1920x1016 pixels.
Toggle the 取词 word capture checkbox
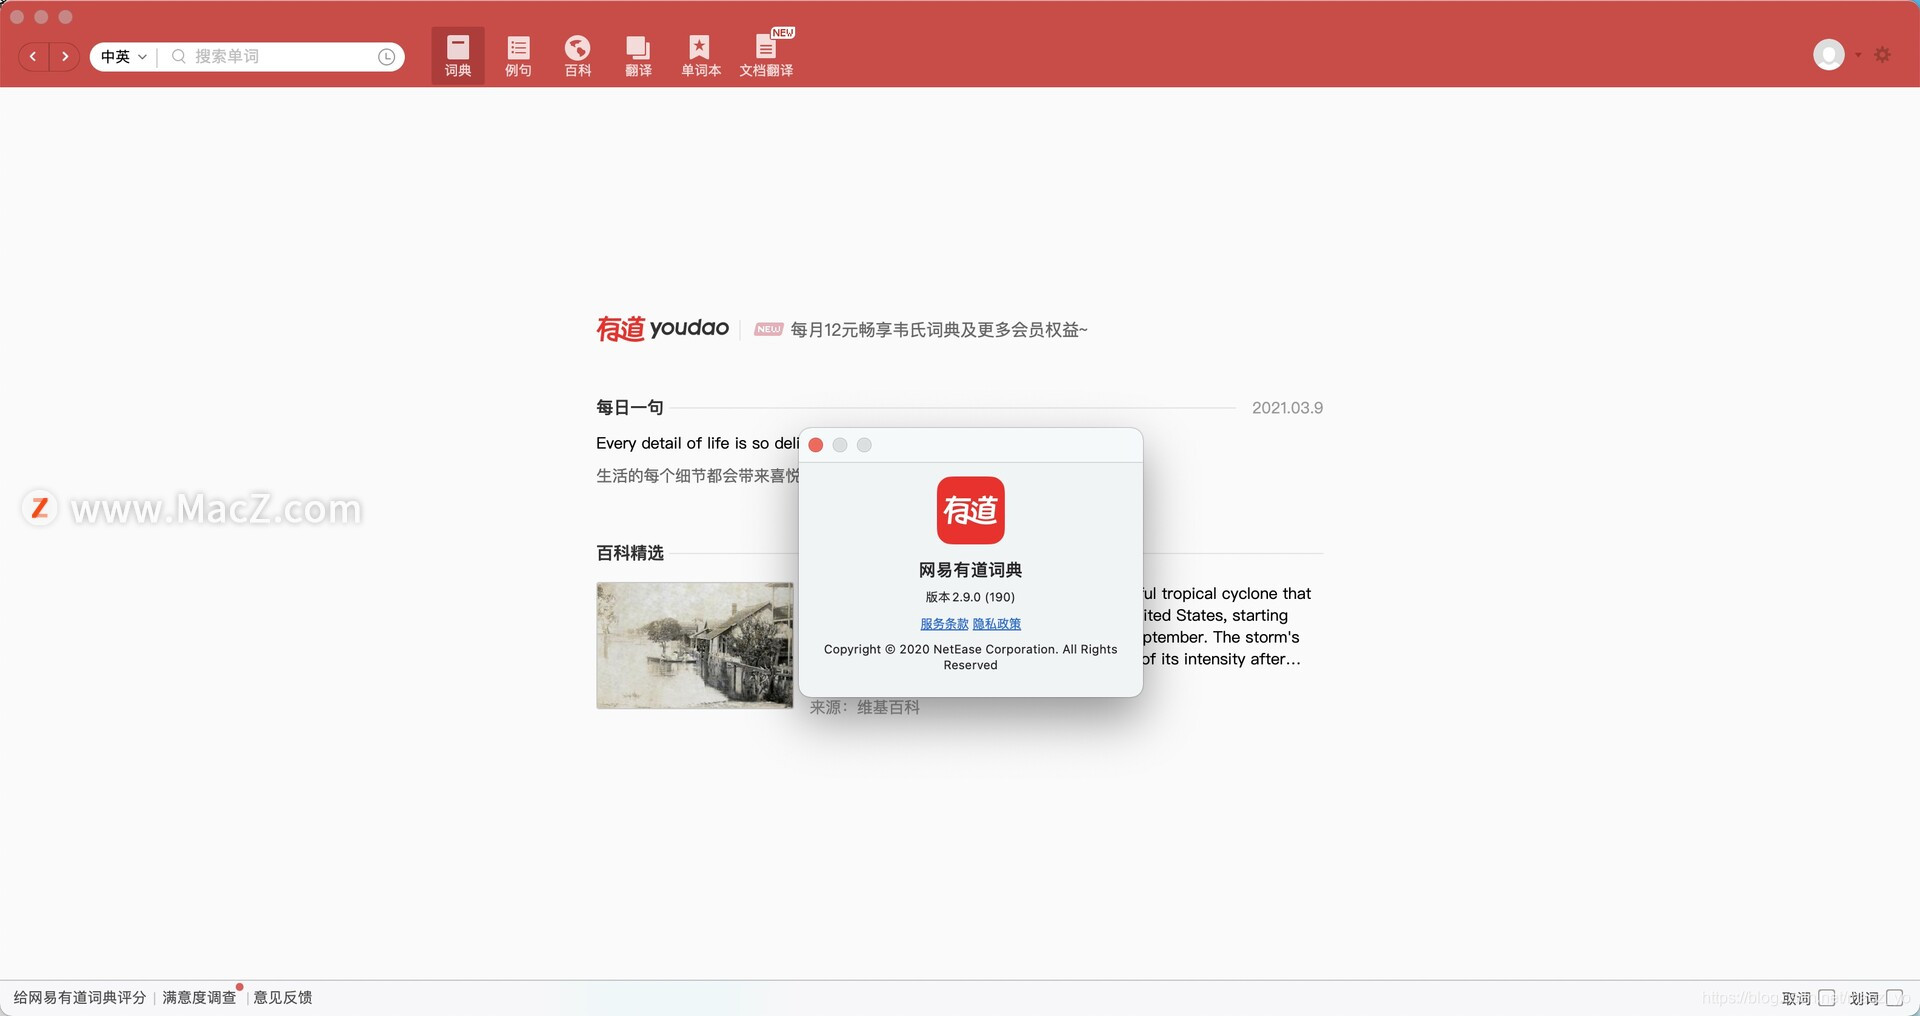[1827, 998]
